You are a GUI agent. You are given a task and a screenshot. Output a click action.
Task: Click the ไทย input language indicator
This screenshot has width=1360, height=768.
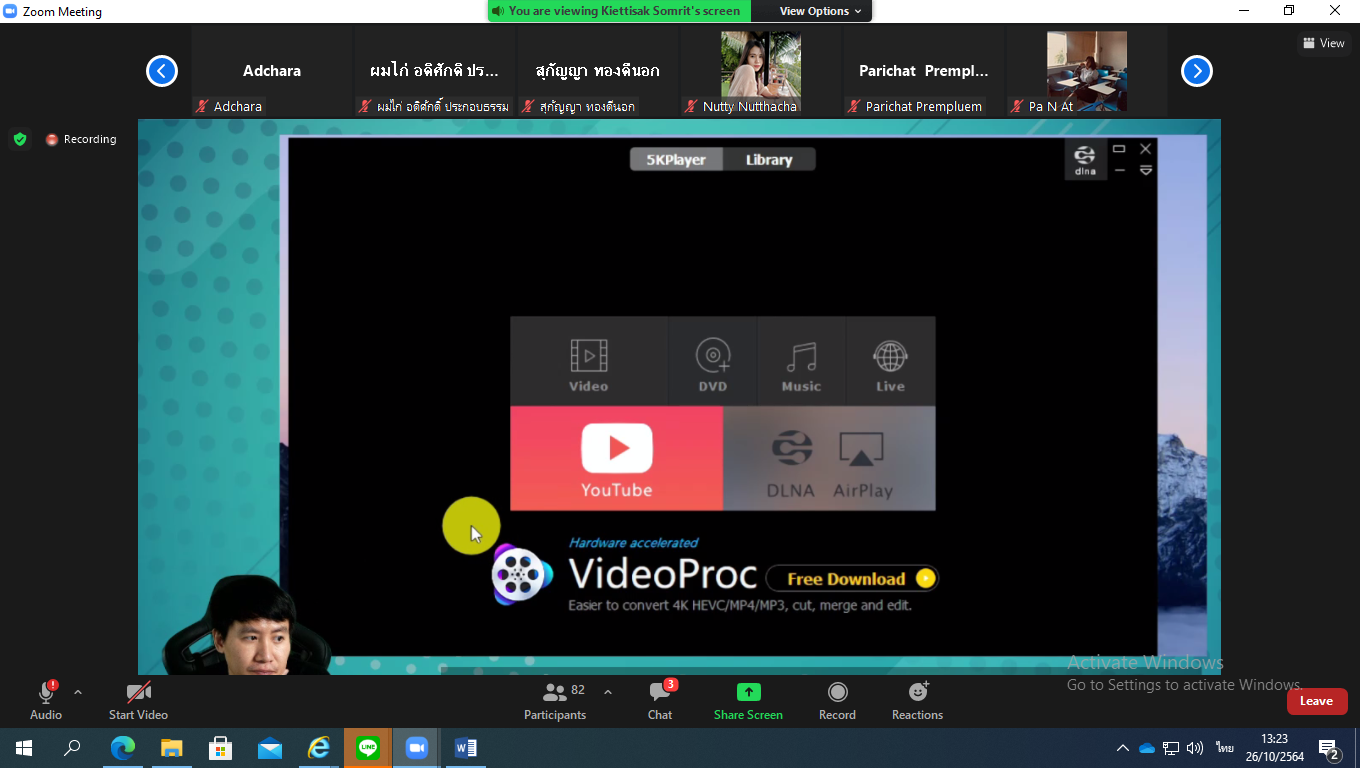tap(1224, 748)
